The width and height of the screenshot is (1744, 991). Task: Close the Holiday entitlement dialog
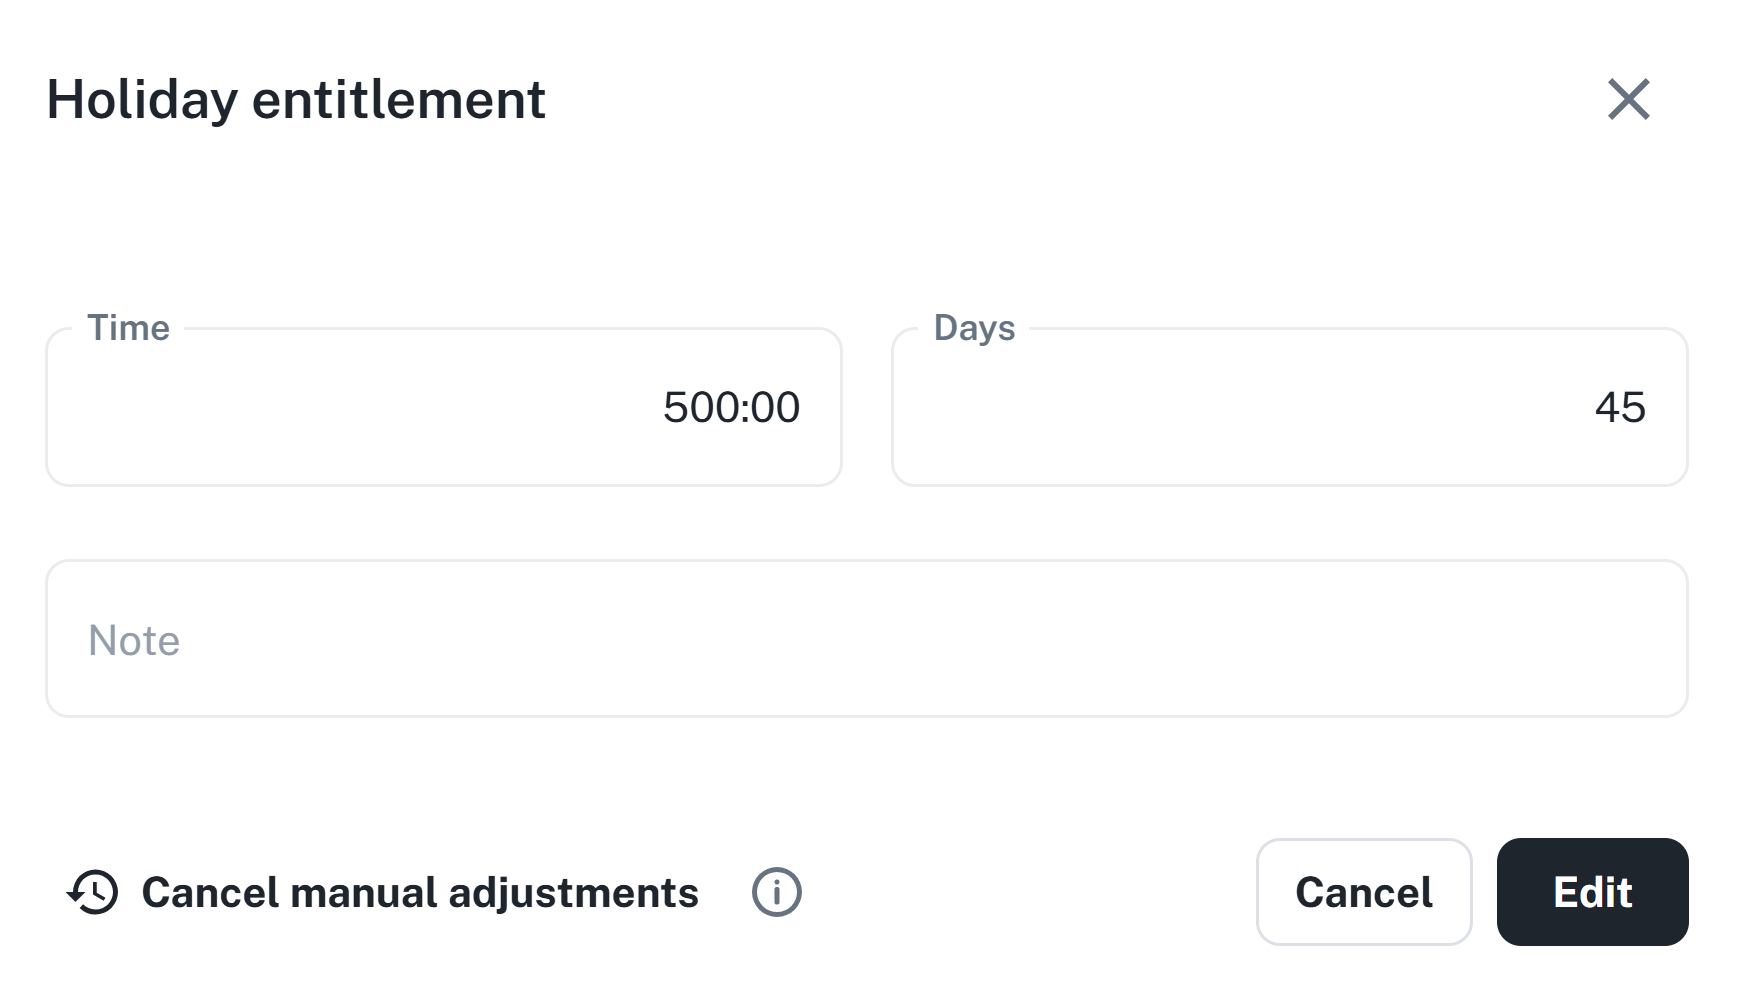(1628, 99)
